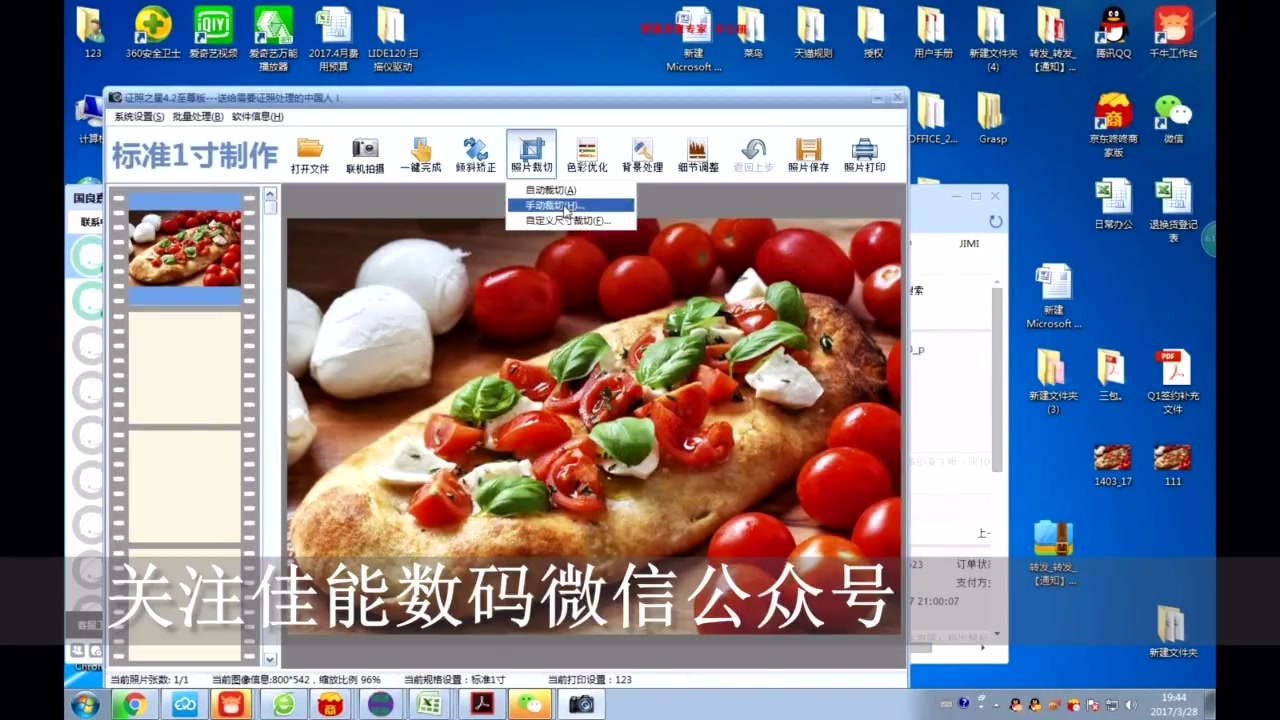Open the 批量处理(B) menu
This screenshot has width=1280, height=720.
[x=198, y=117]
